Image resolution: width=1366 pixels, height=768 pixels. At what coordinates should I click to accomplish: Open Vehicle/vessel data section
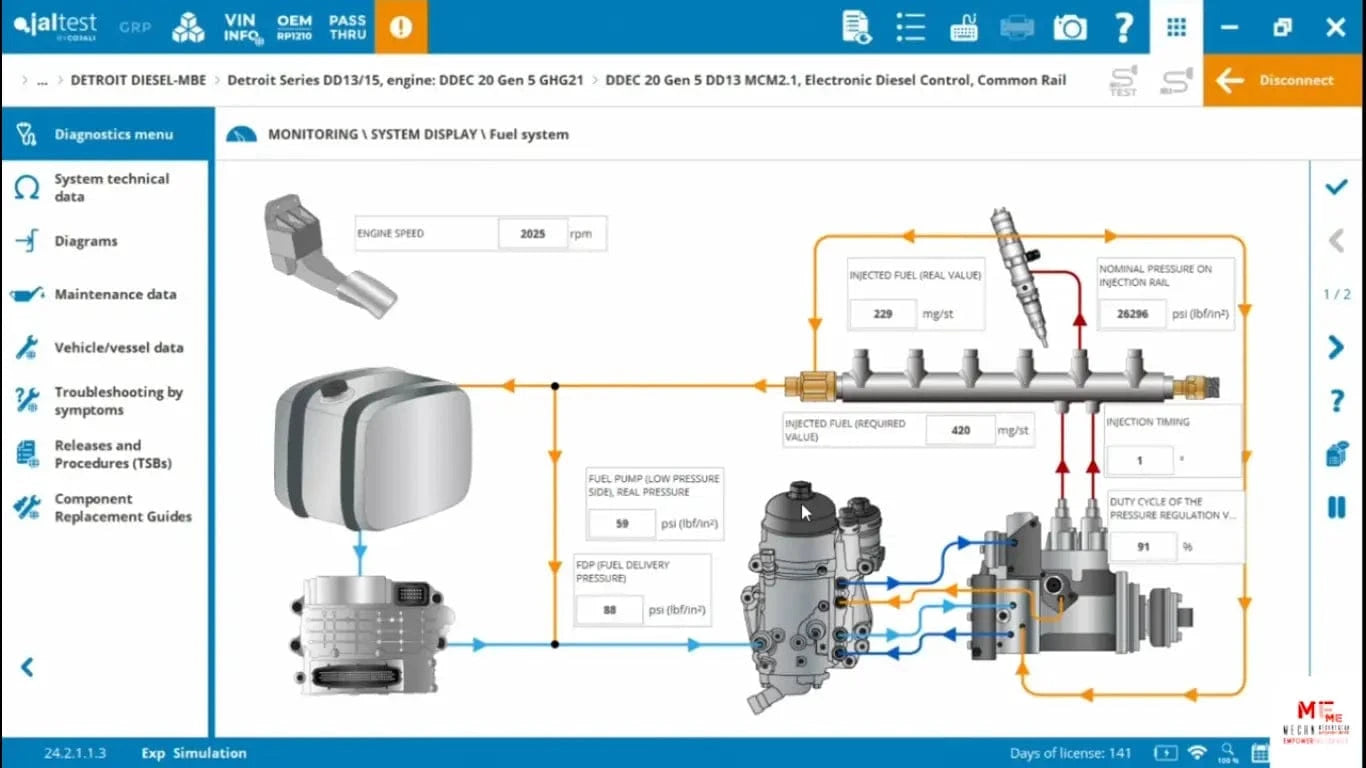pos(107,347)
